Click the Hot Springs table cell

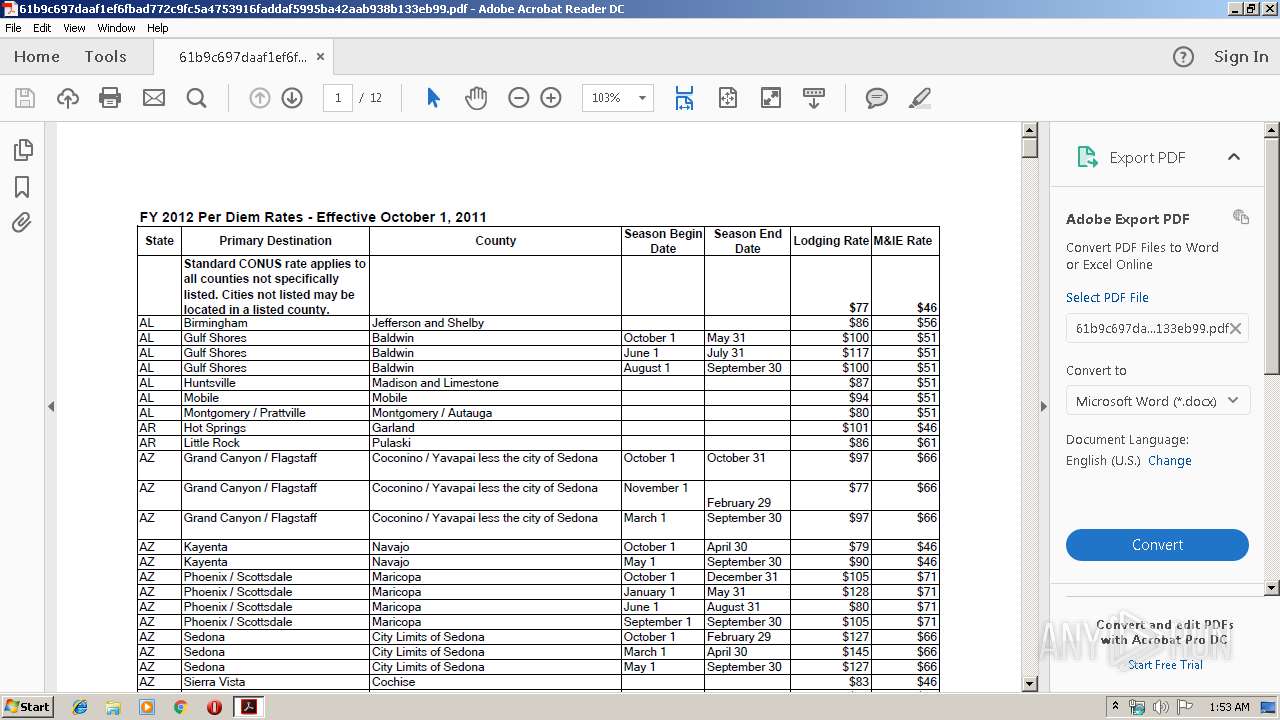tap(275, 428)
